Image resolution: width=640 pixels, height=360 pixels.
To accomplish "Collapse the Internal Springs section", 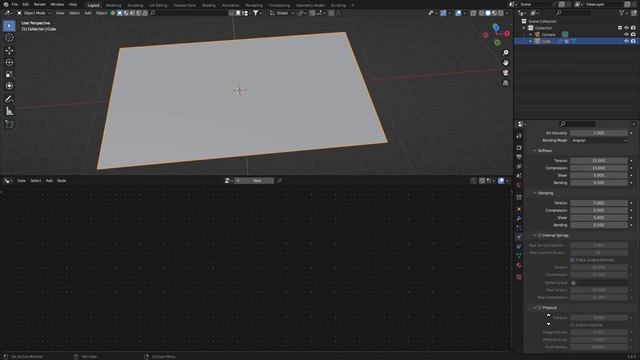I will tap(534, 236).
